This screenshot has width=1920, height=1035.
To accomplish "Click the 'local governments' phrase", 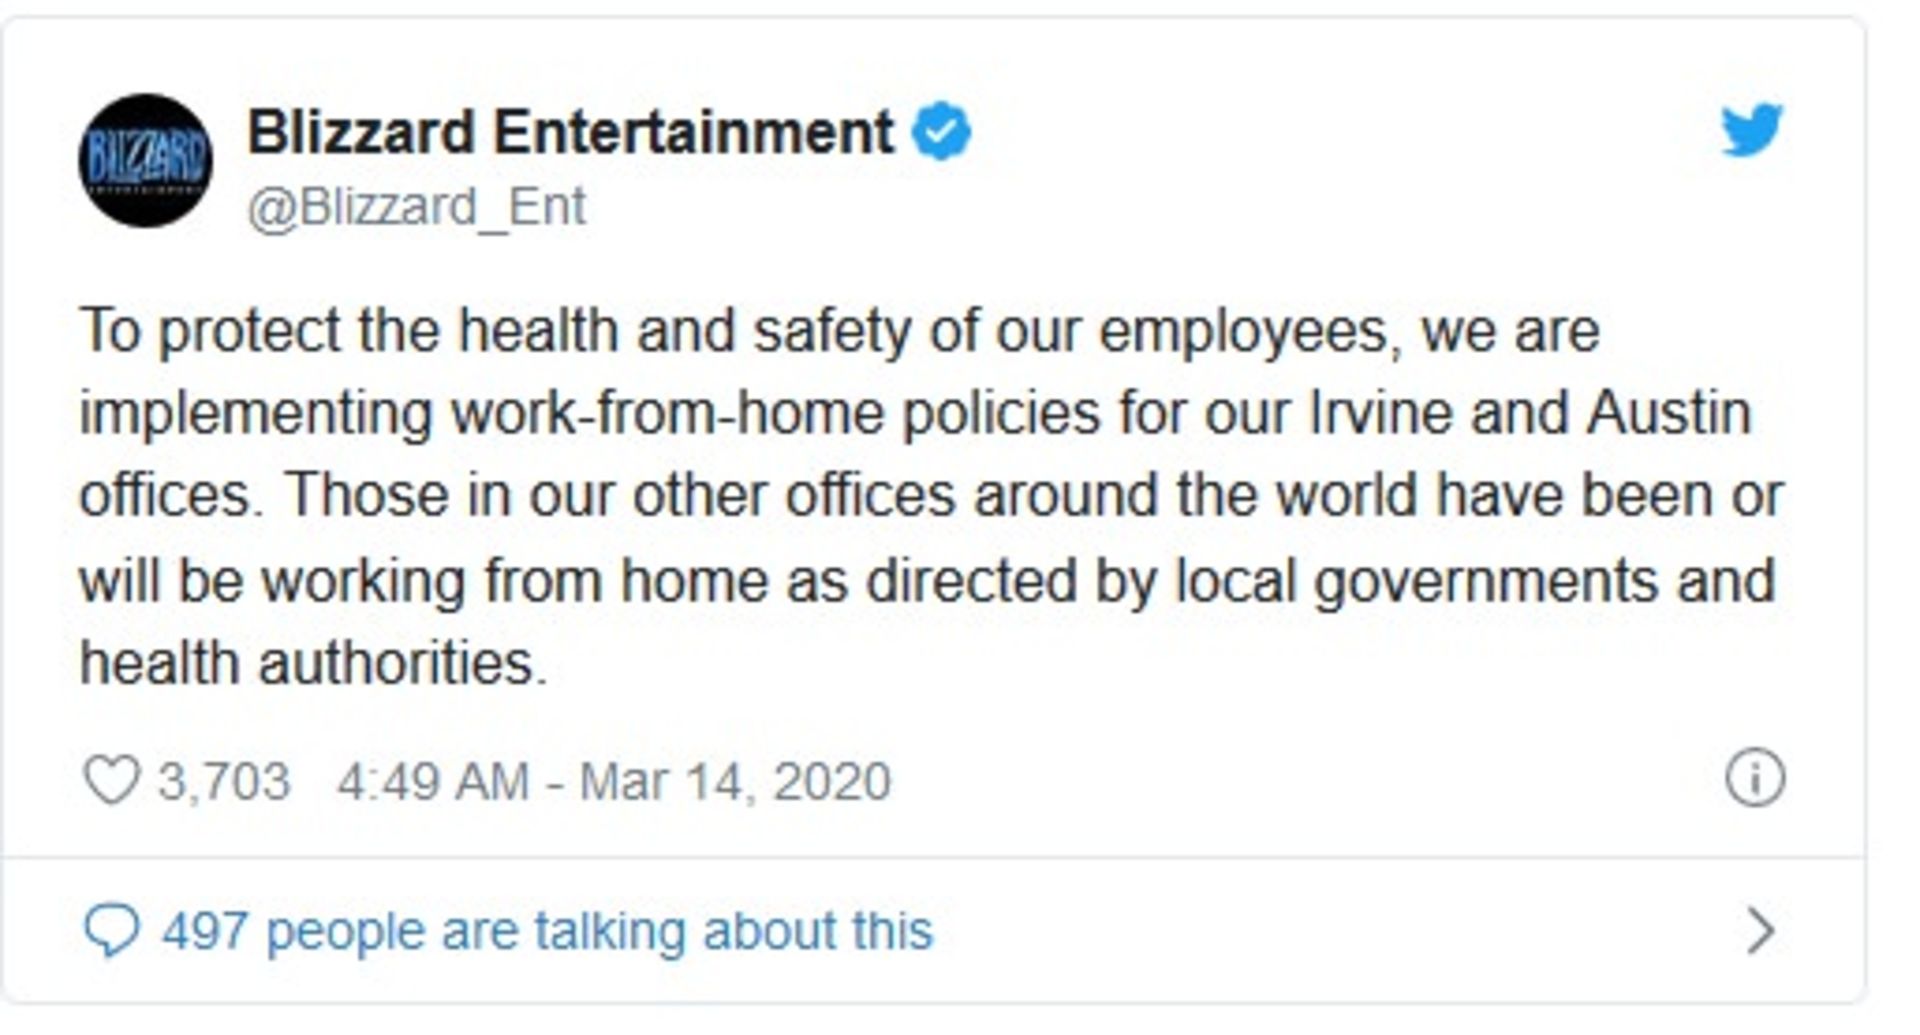I will 1416,581.
